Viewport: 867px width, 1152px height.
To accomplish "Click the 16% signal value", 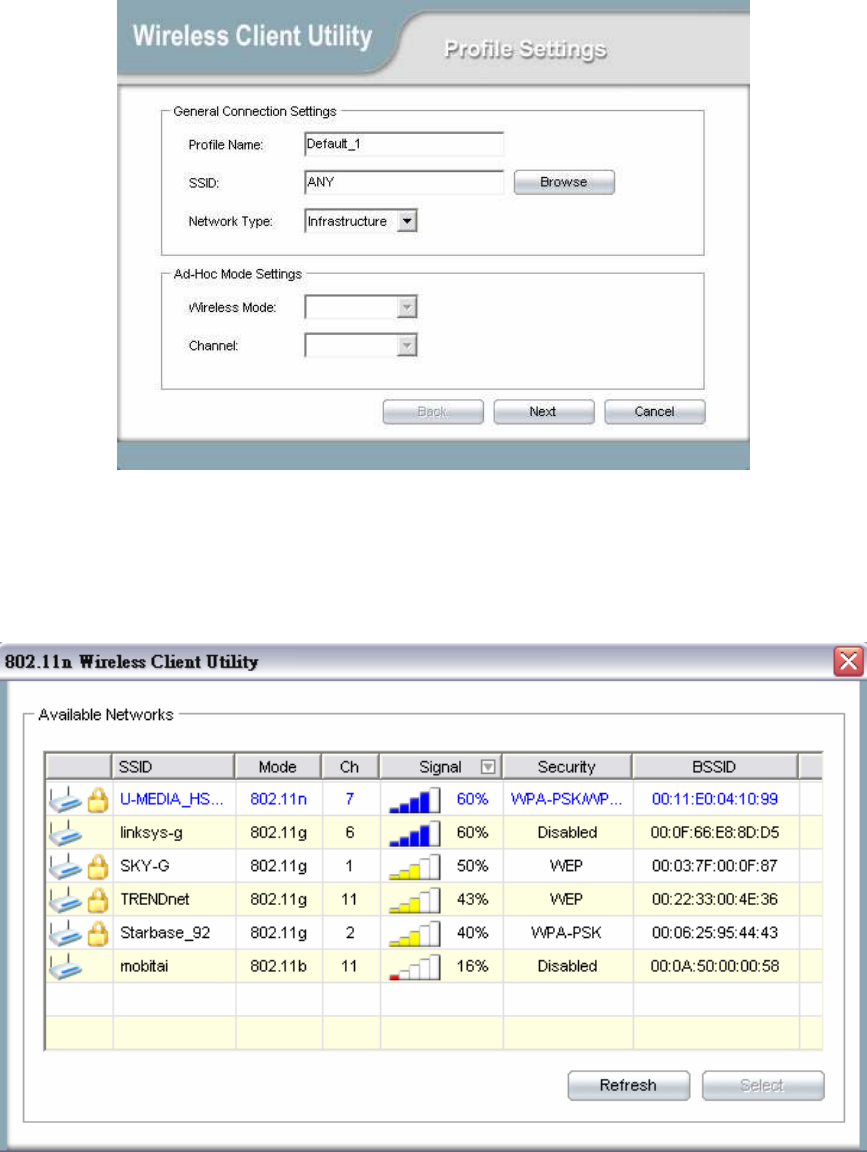I will pyautogui.click(x=472, y=967).
